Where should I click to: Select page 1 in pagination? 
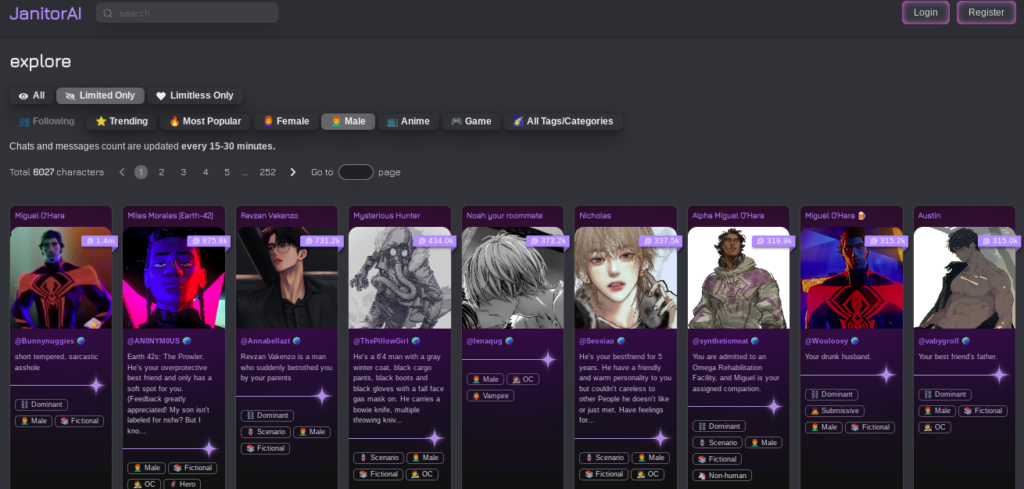point(141,172)
